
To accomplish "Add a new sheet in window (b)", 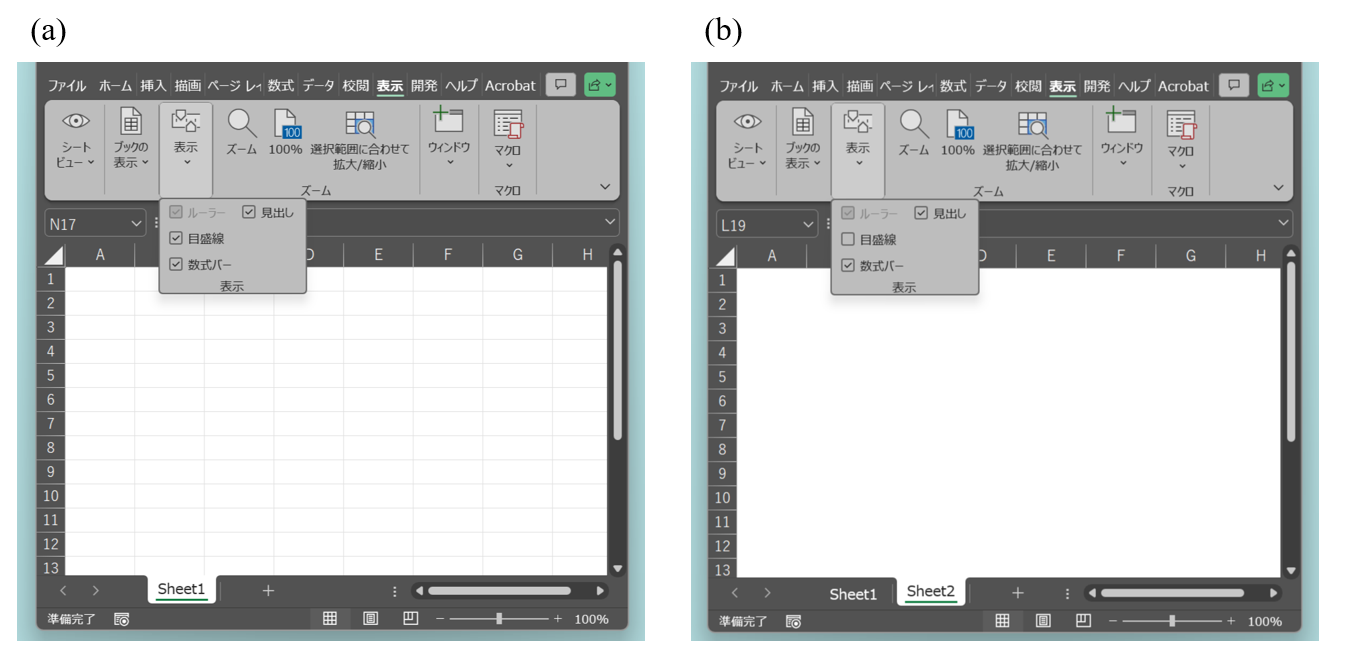I will tap(1018, 593).
